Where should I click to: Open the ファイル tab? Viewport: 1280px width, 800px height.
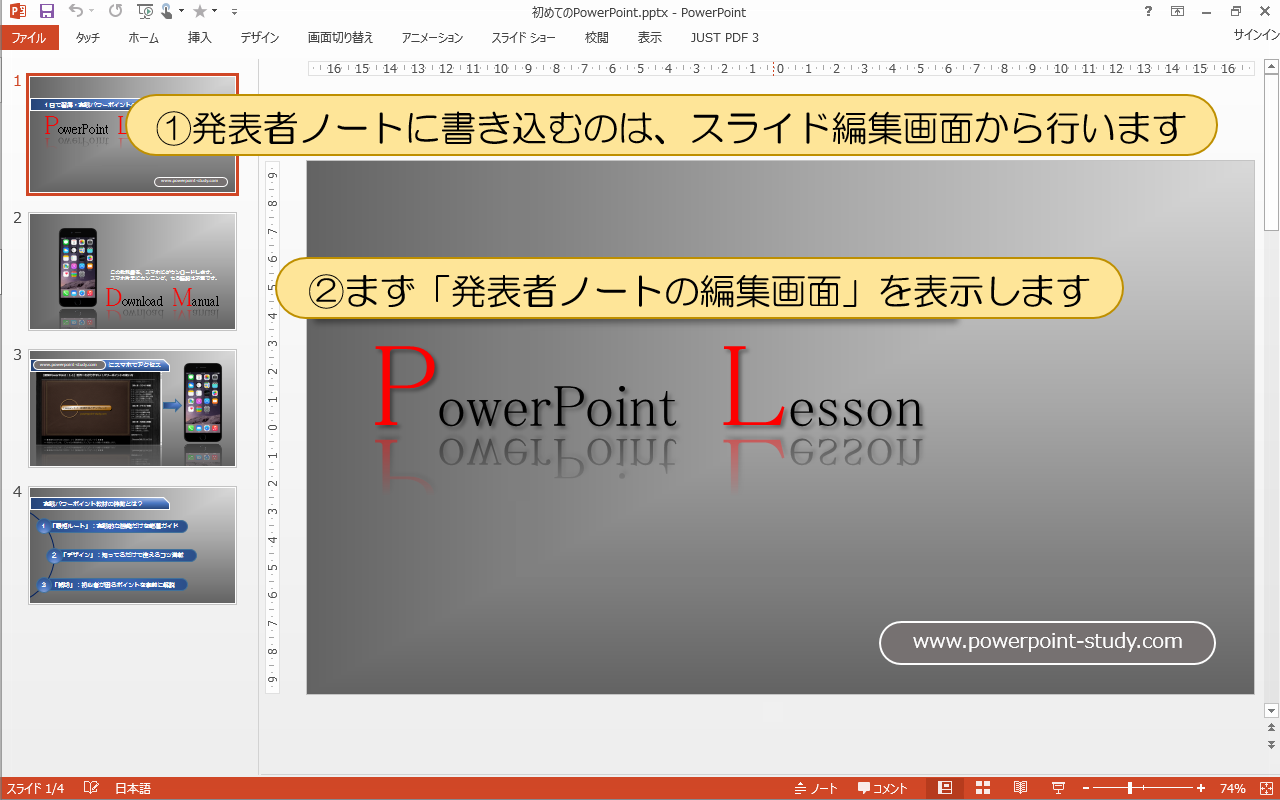(30, 38)
